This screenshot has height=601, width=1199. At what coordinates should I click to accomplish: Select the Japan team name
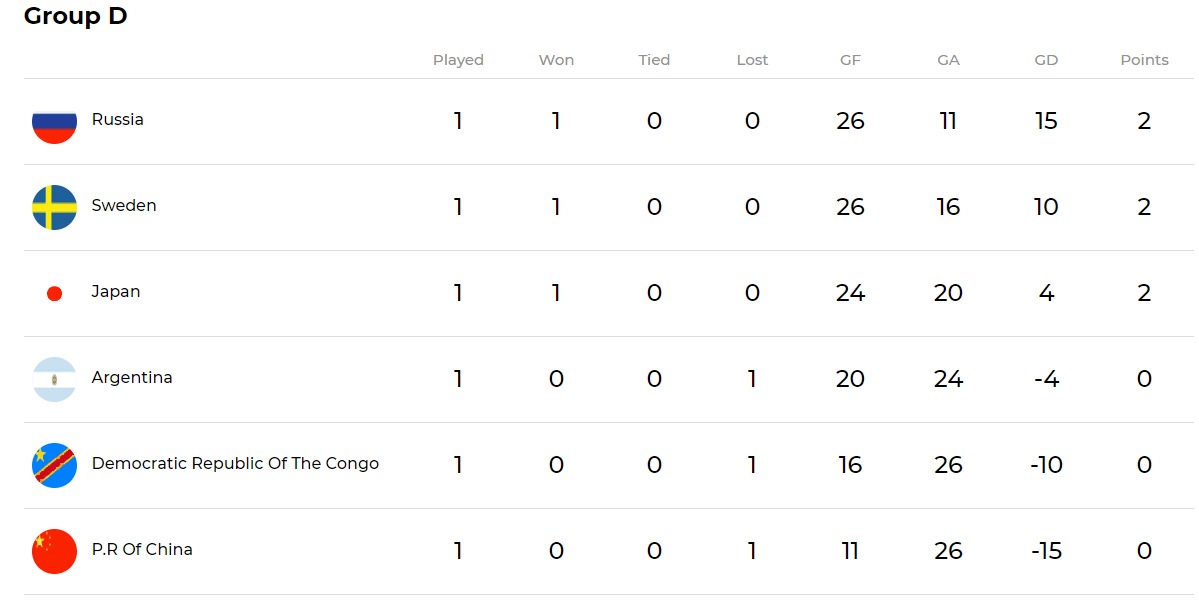116,292
